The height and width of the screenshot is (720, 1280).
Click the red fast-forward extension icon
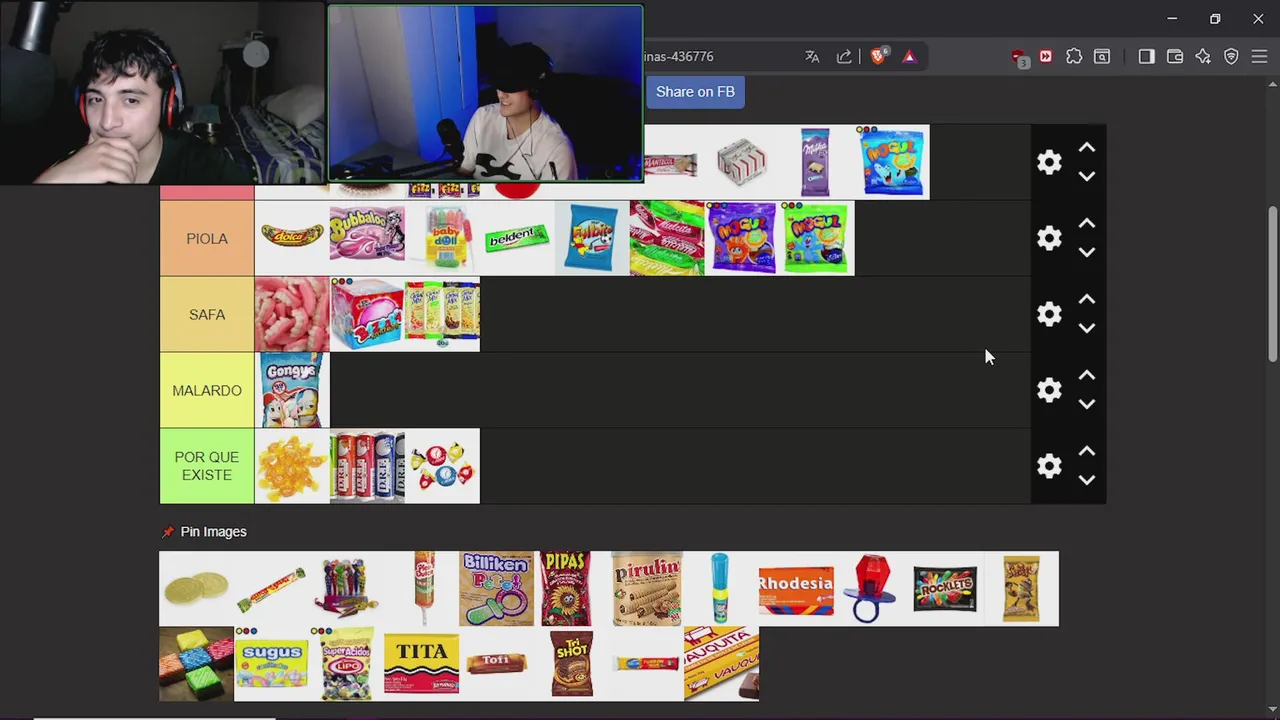pyautogui.click(x=1046, y=57)
